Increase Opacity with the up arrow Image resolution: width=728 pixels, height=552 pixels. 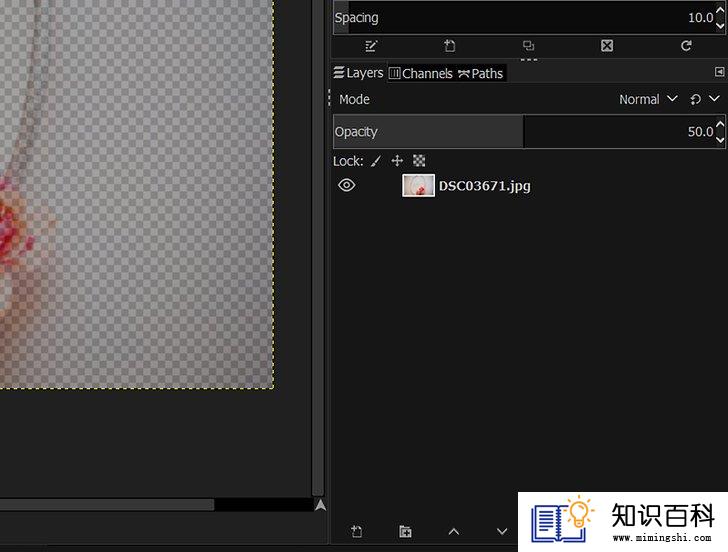pos(720,124)
